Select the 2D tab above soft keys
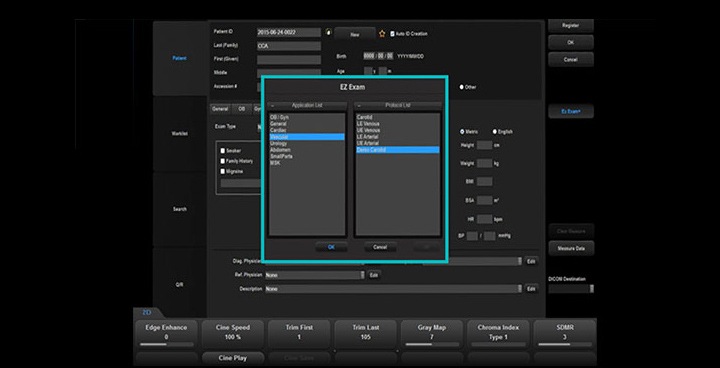Image resolution: width=720 pixels, height=368 pixels. (x=146, y=312)
